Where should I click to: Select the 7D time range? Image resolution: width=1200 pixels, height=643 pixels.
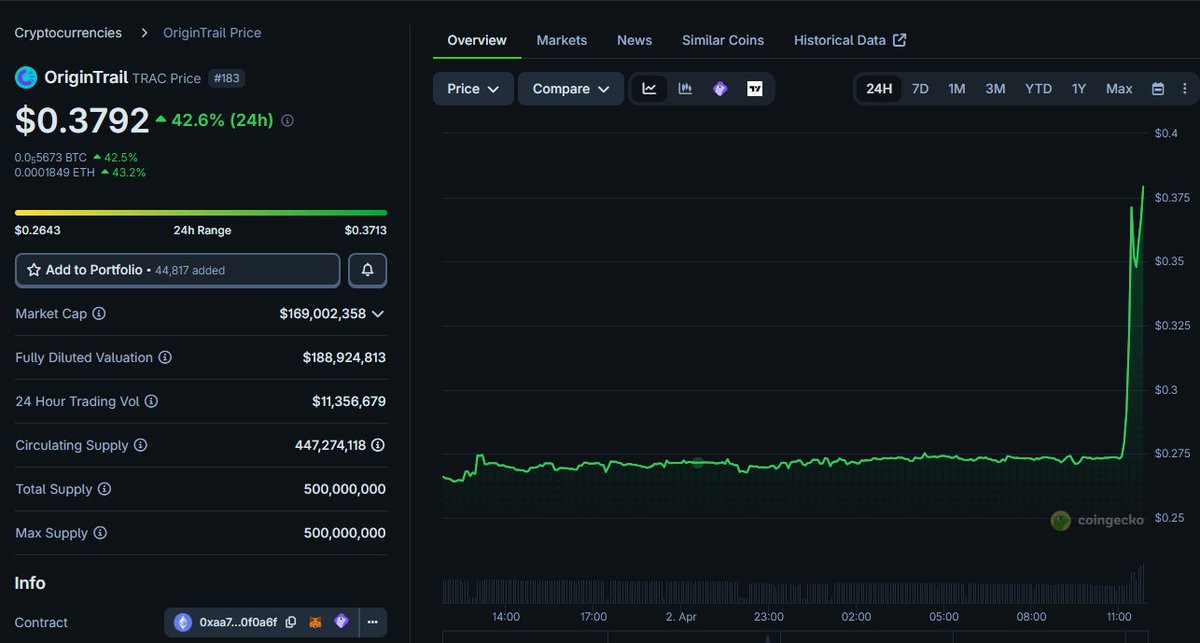(920, 89)
